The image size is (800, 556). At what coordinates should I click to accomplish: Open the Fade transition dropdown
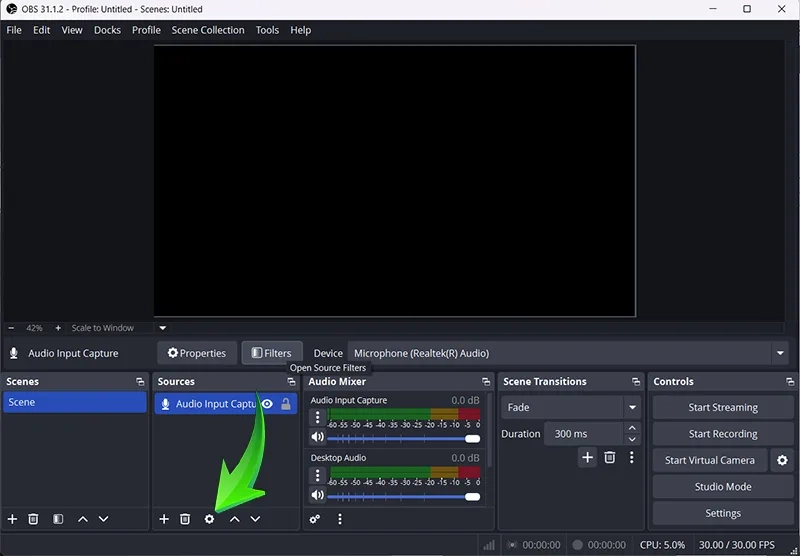pos(632,407)
